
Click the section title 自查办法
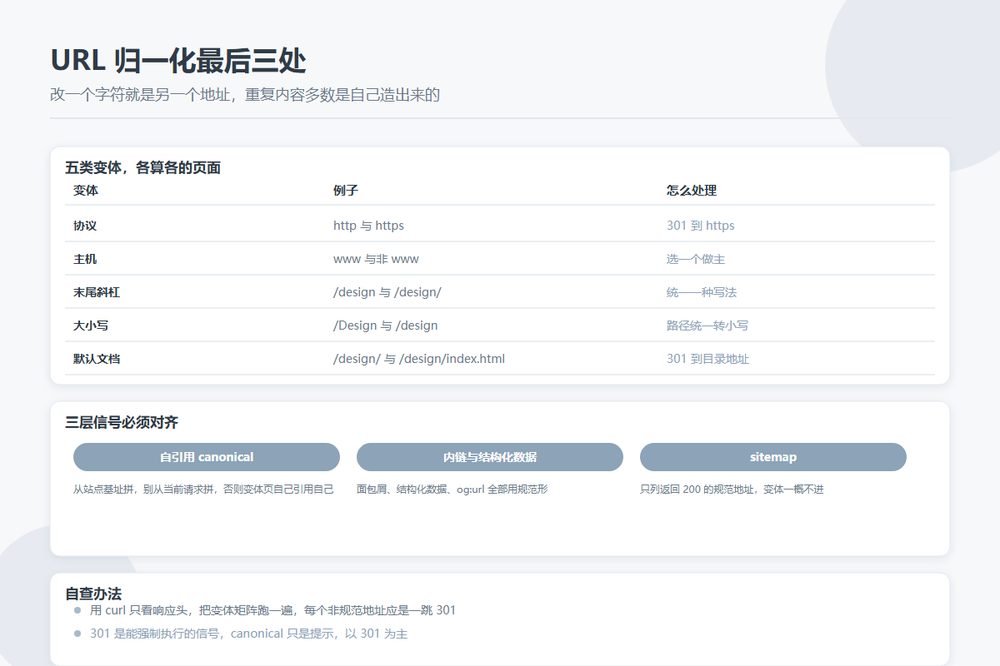[x=93, y=593]
